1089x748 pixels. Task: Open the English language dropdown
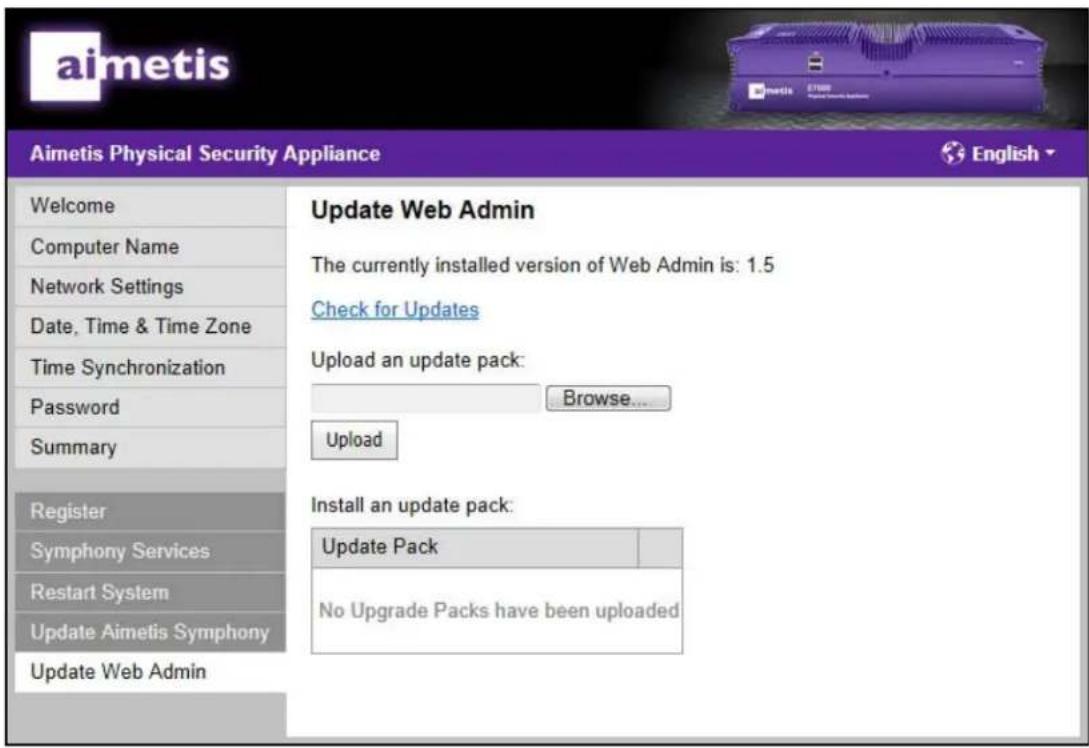(998, 153)
